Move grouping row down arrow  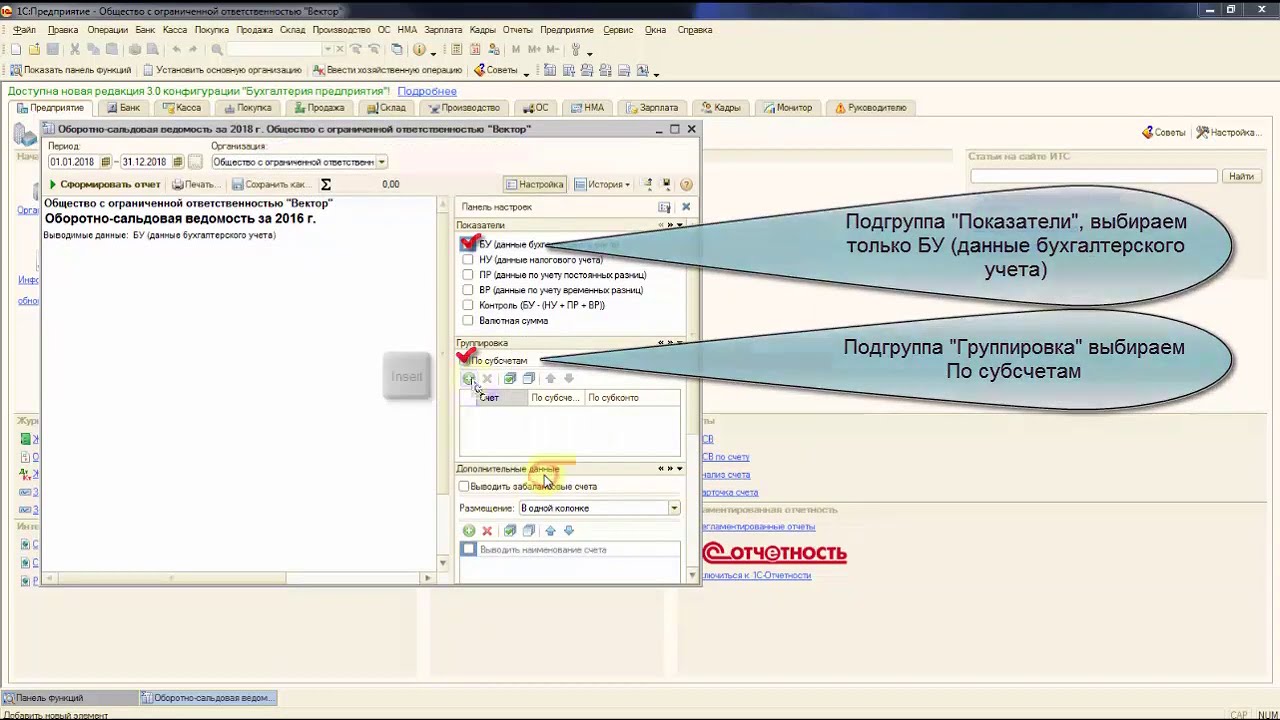click(x=569, y=378)
